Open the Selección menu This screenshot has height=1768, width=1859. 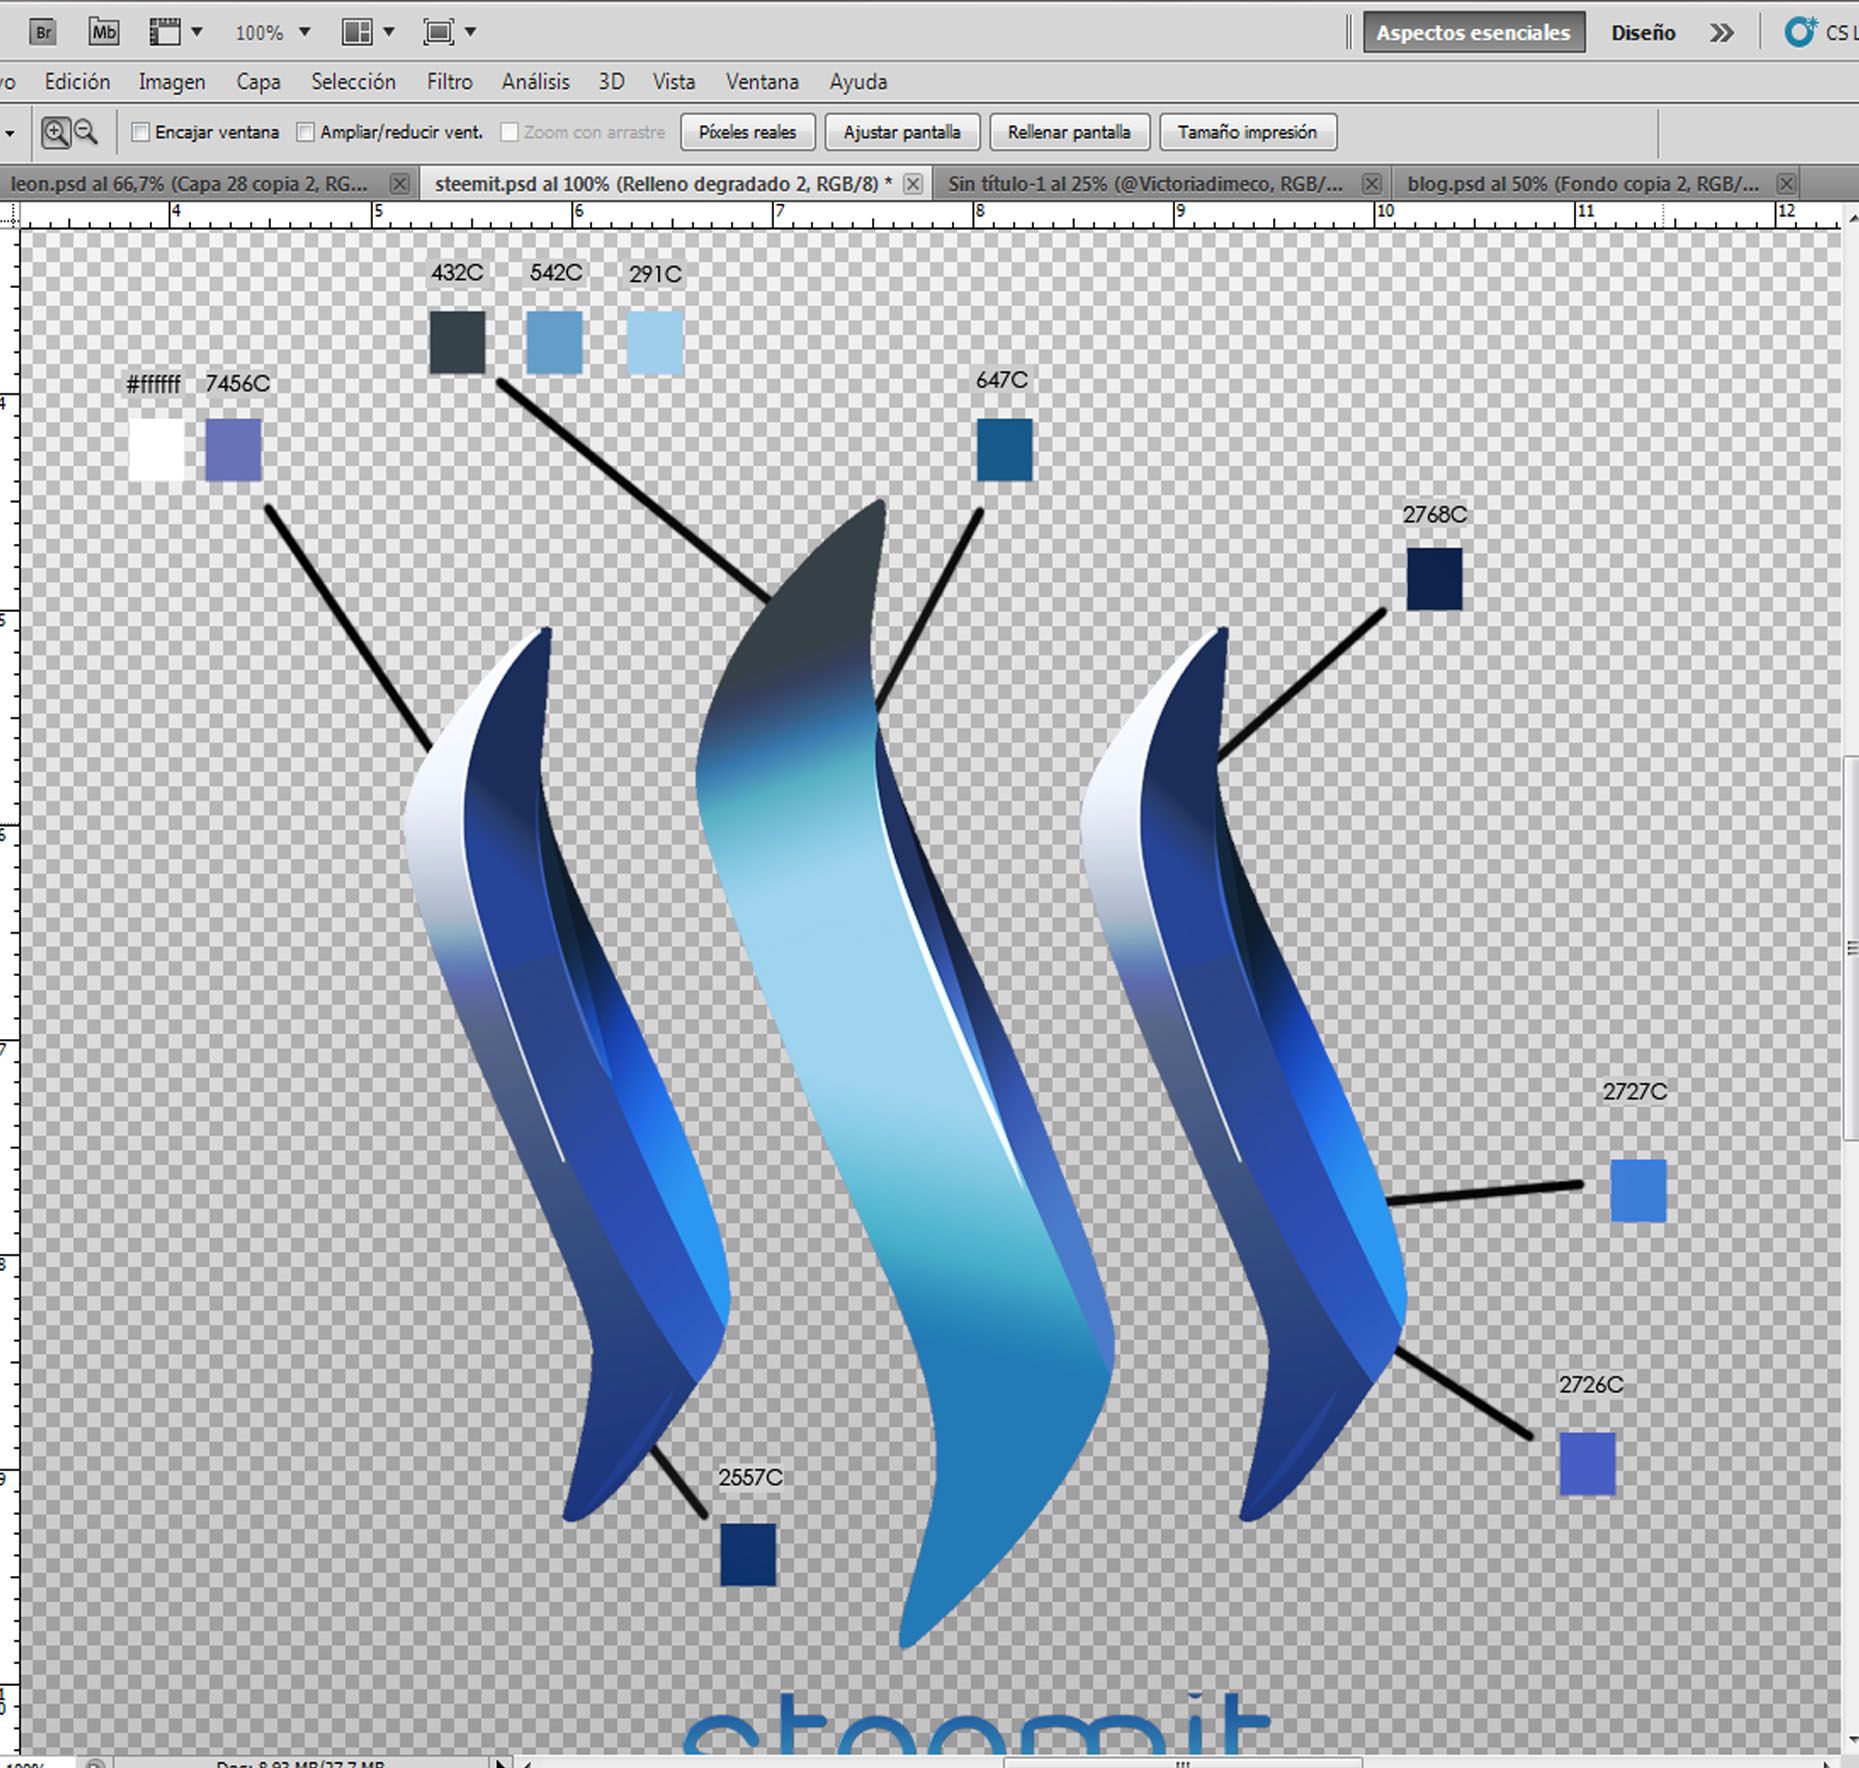click(x=353, y=82)
